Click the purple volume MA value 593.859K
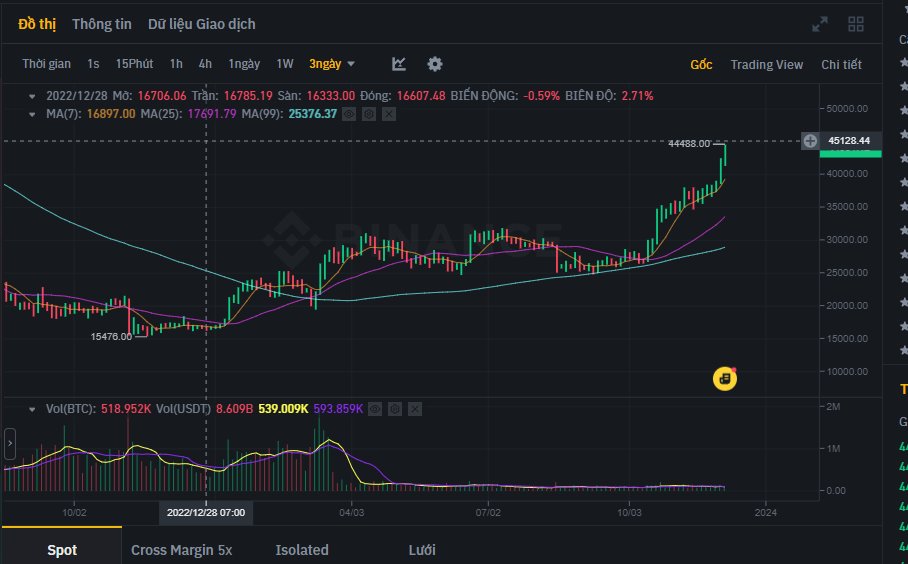908x564 pixels. [x=338, y=409]
